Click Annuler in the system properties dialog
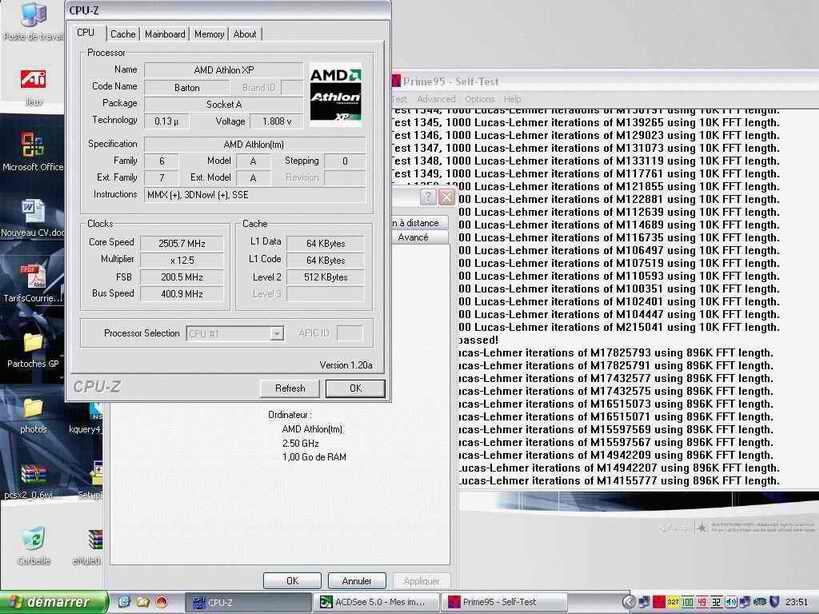 (357, 581)
